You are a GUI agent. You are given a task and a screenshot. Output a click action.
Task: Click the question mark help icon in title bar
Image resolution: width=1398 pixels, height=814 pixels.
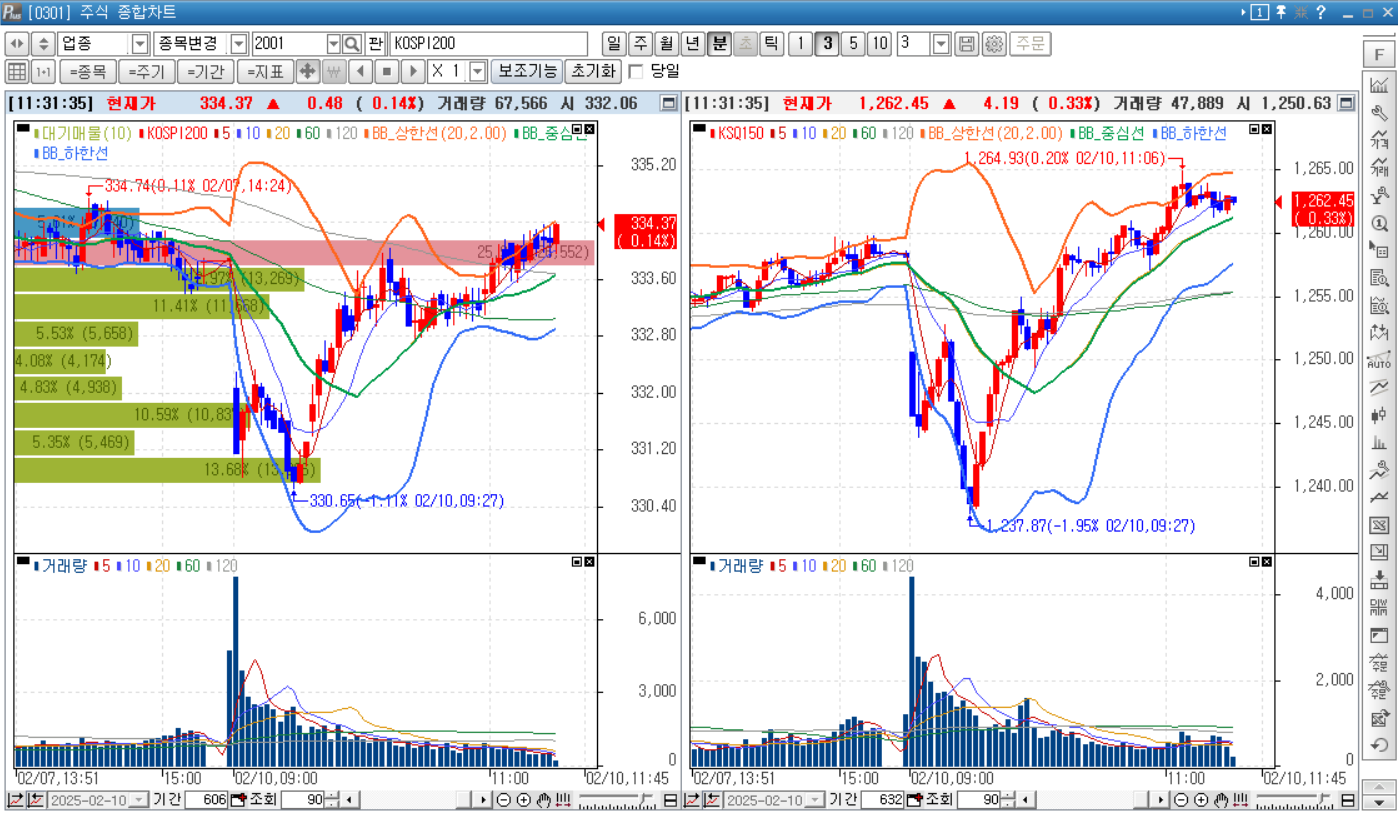(x=1321, y=12)
